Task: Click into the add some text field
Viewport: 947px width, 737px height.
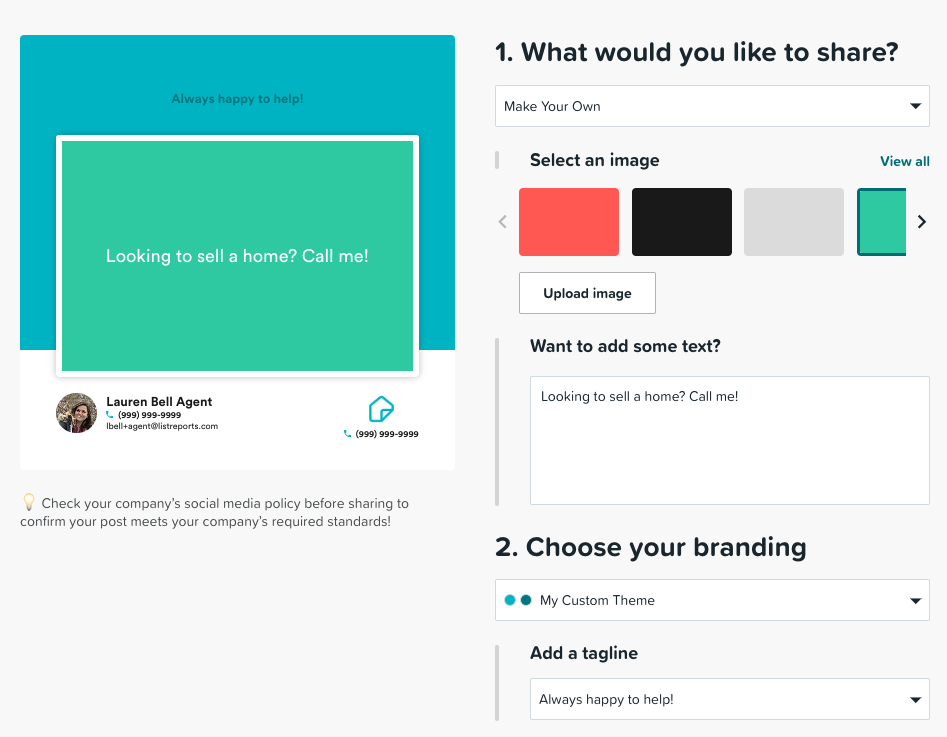Action: click(730, 440)
